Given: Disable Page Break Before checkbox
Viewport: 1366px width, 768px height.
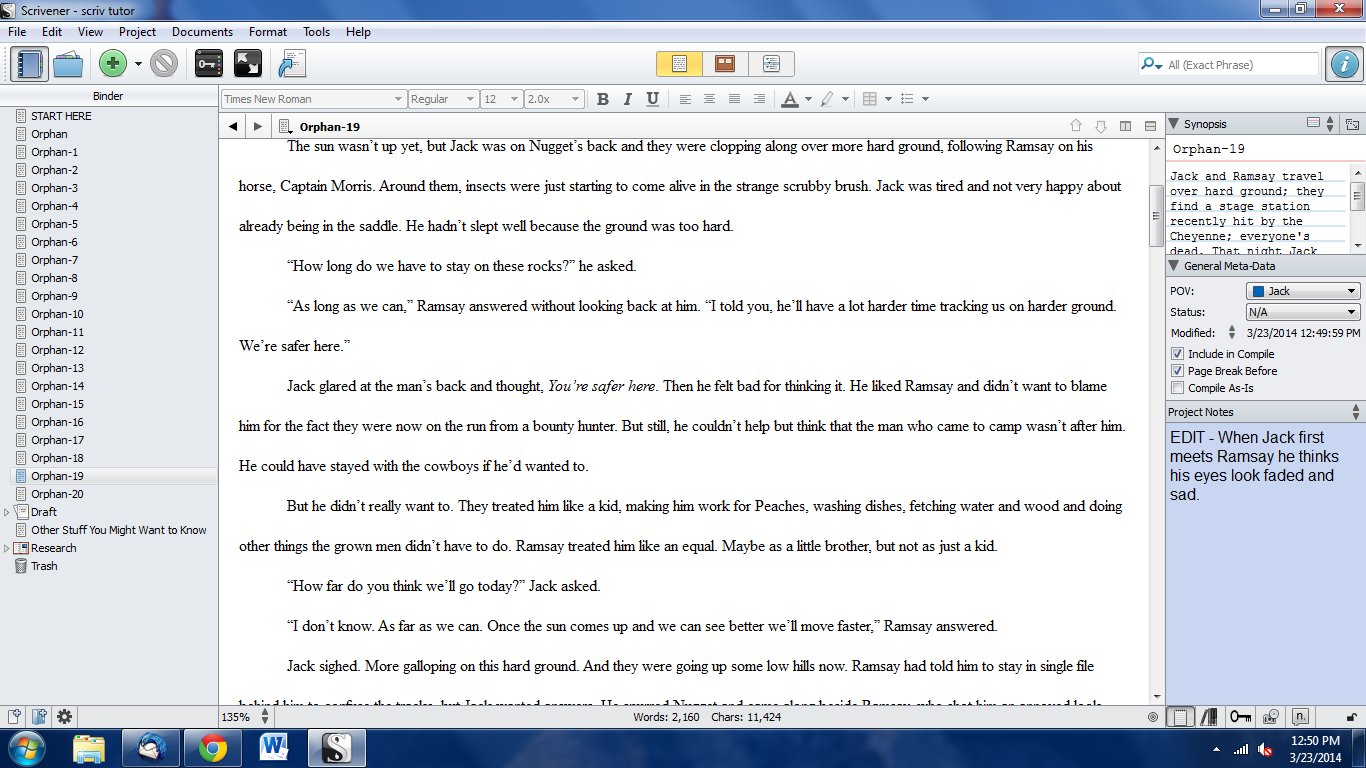Looking at the screenshot, I should click(1177, 371).
